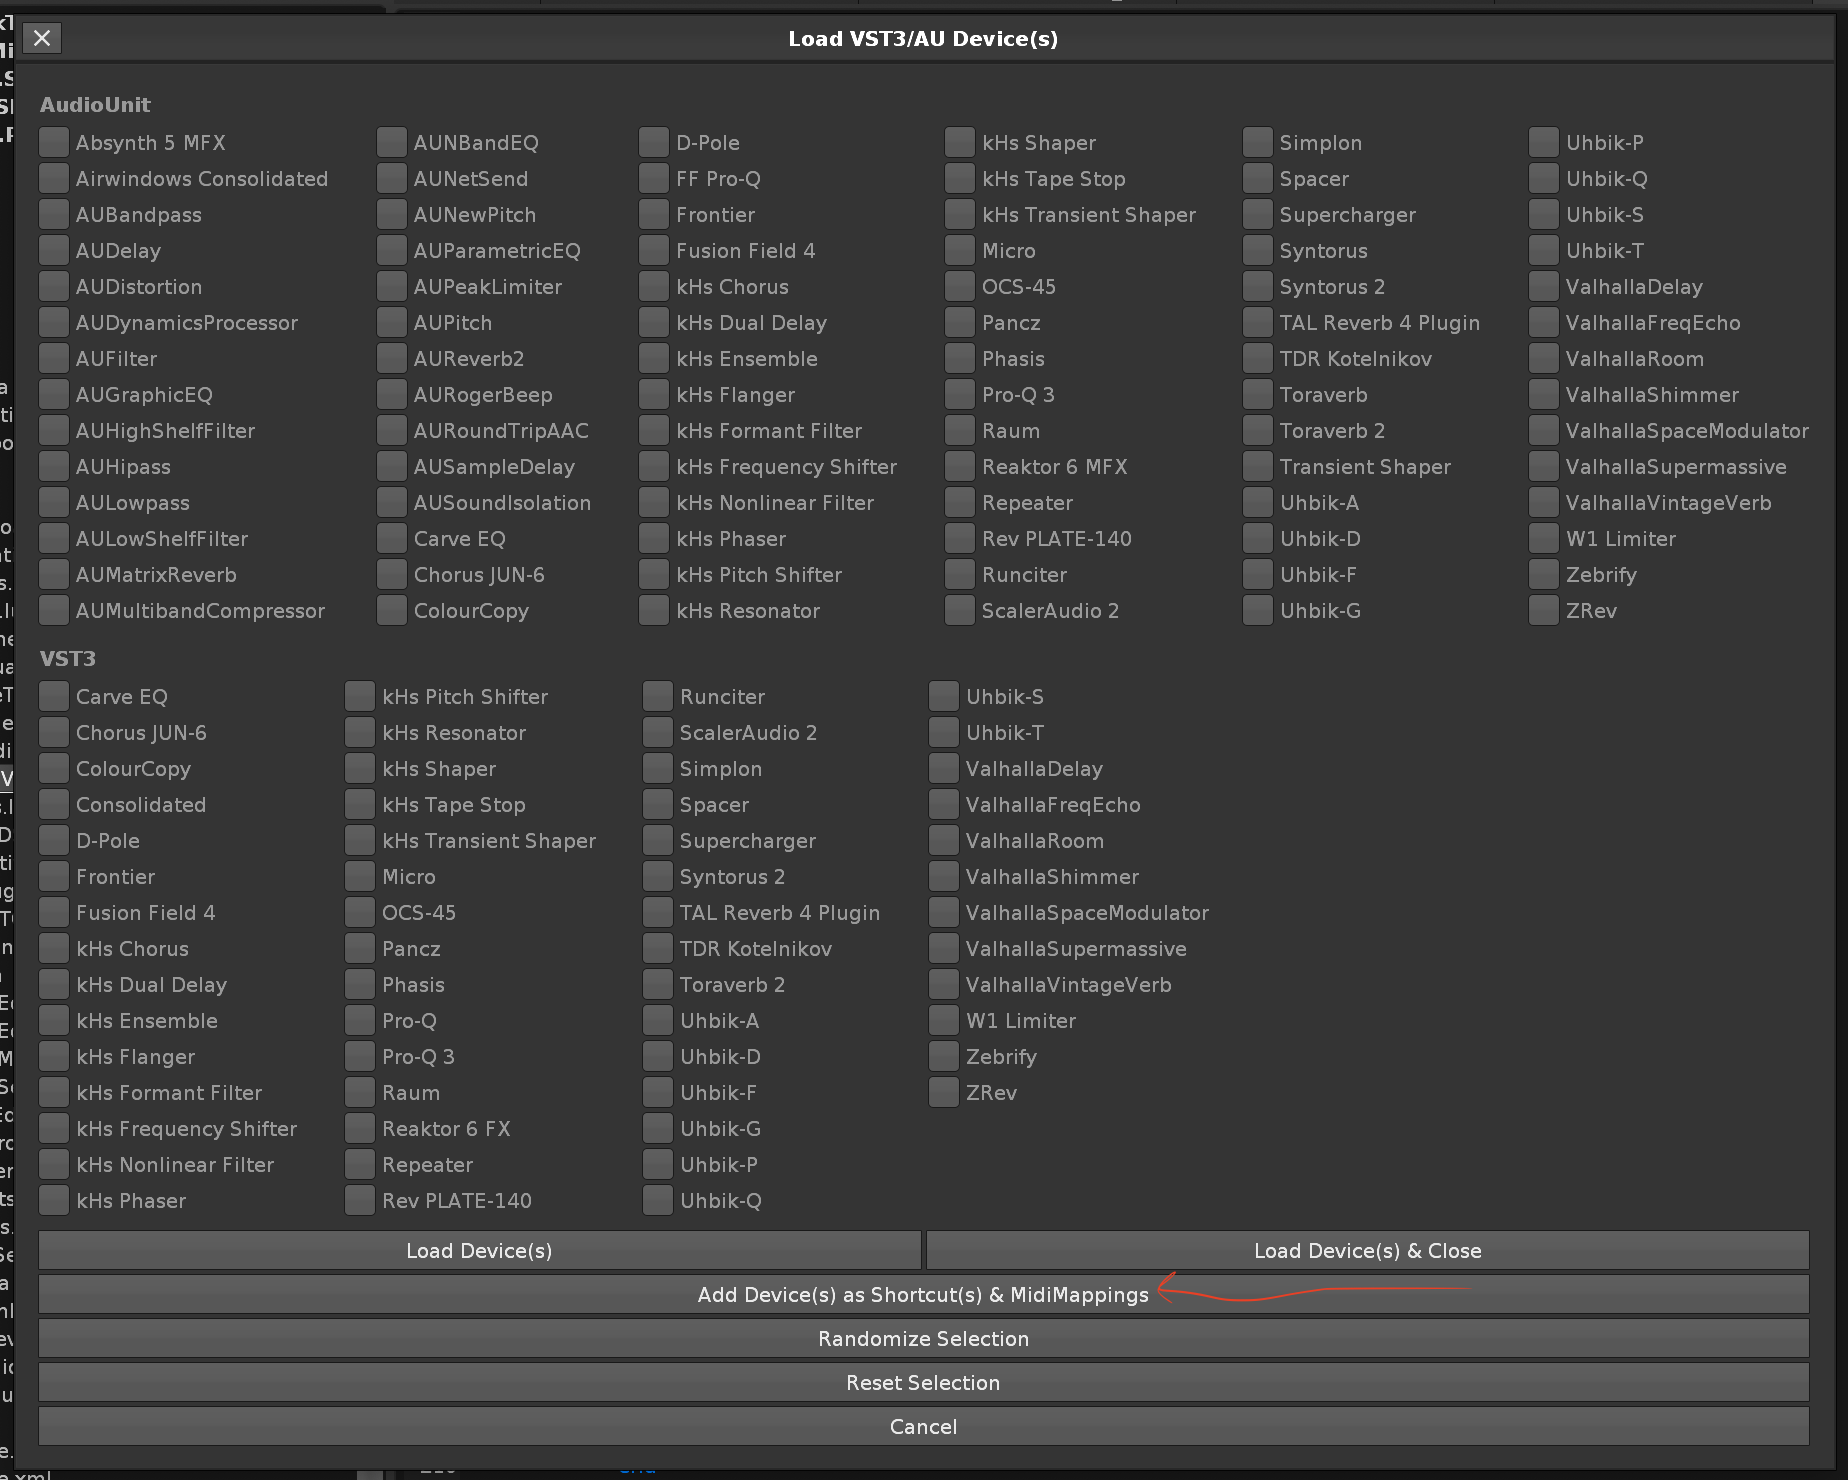Select the Toraverb AudioUnit checkbox

tap(1258, 394)
